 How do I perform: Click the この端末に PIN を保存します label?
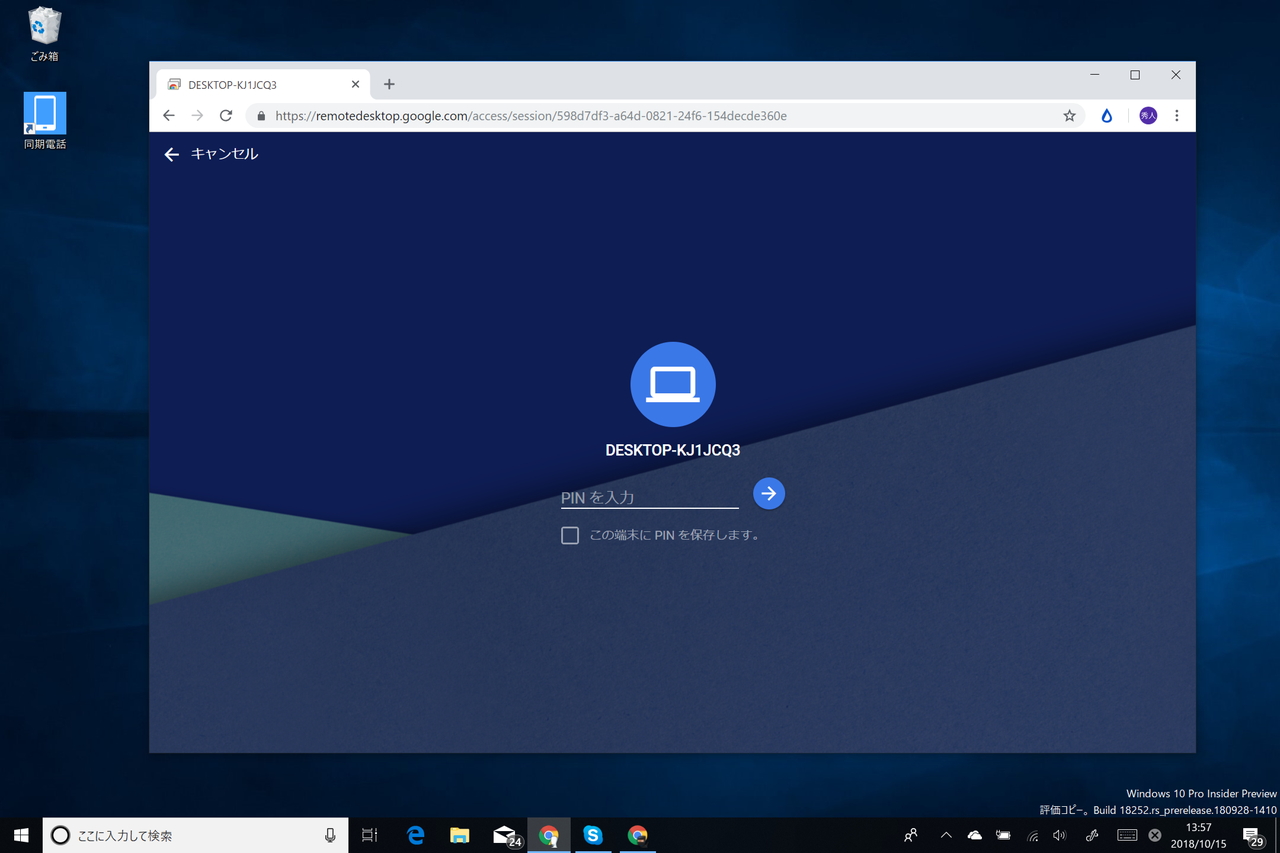675,535
